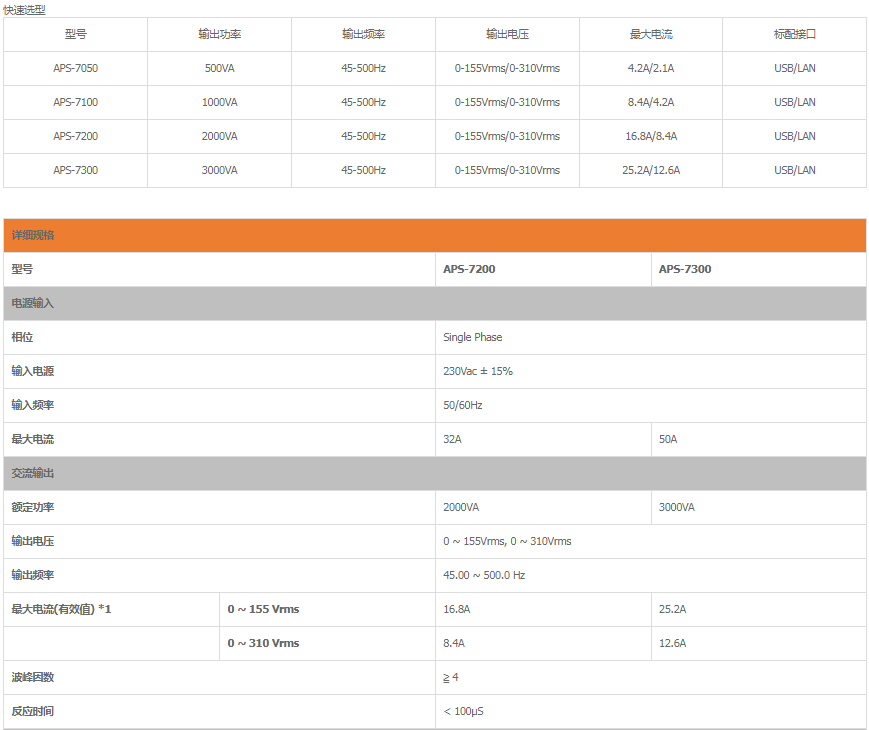Image resolution: width=869 pixels, height=730 pixels.
Task: Click the 相位 row label
Action: 22,337
